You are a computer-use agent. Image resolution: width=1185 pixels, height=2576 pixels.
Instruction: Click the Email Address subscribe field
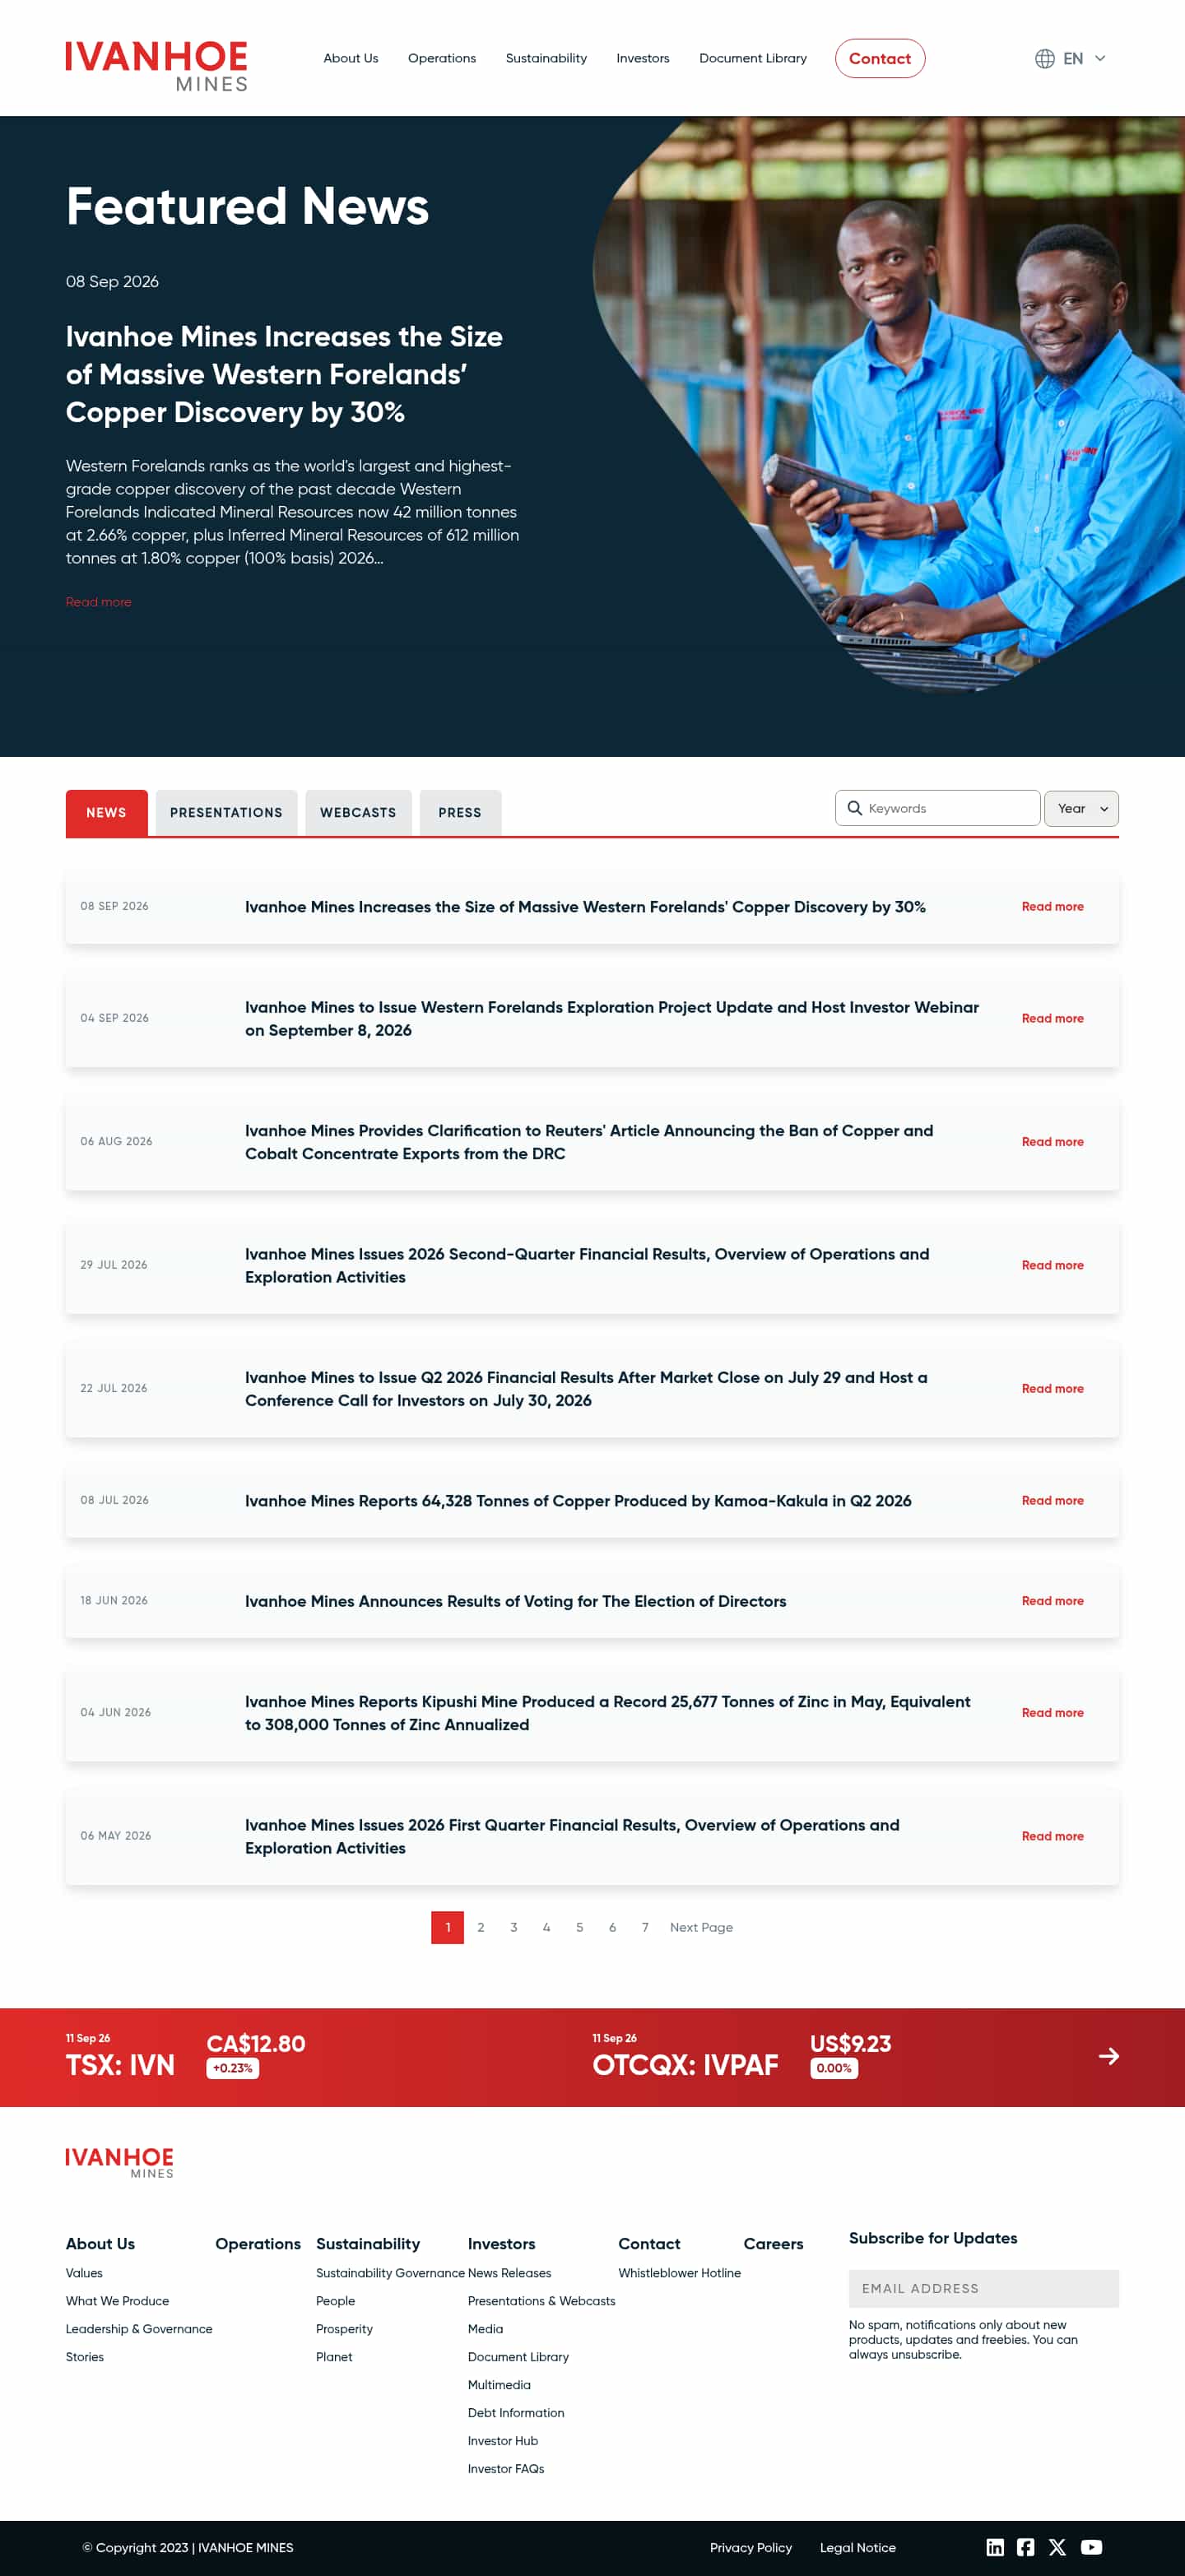983,2288
